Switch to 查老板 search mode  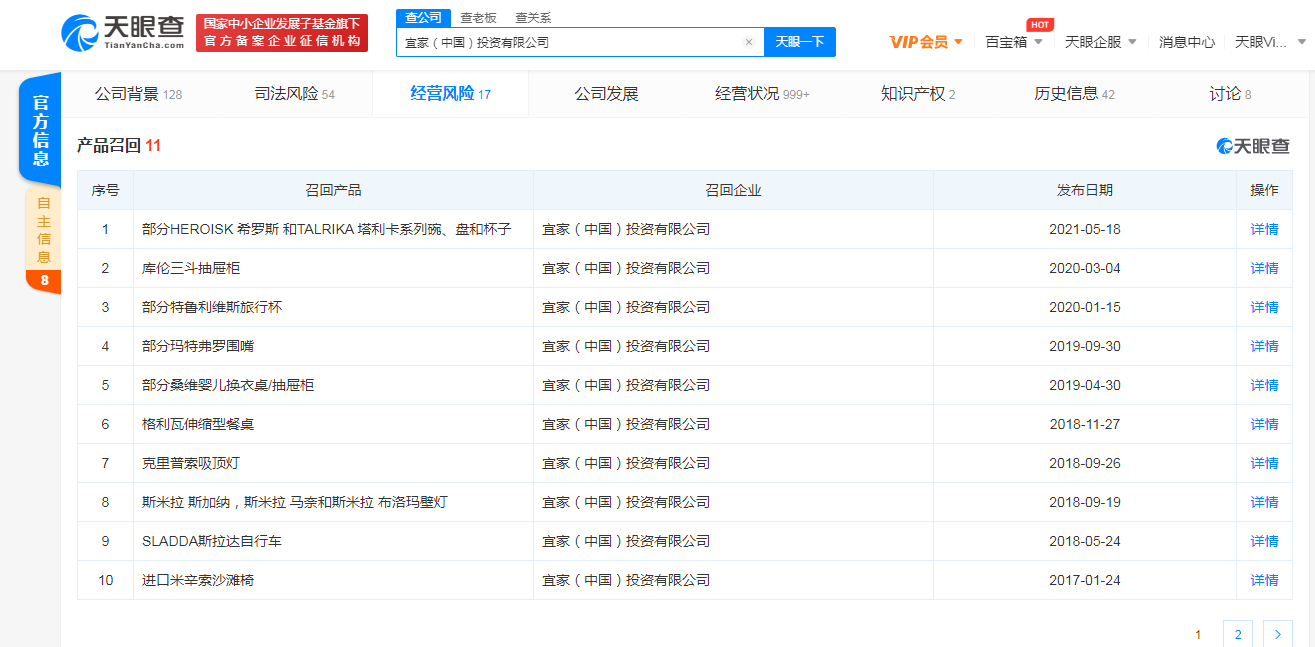tap(478, 18)
